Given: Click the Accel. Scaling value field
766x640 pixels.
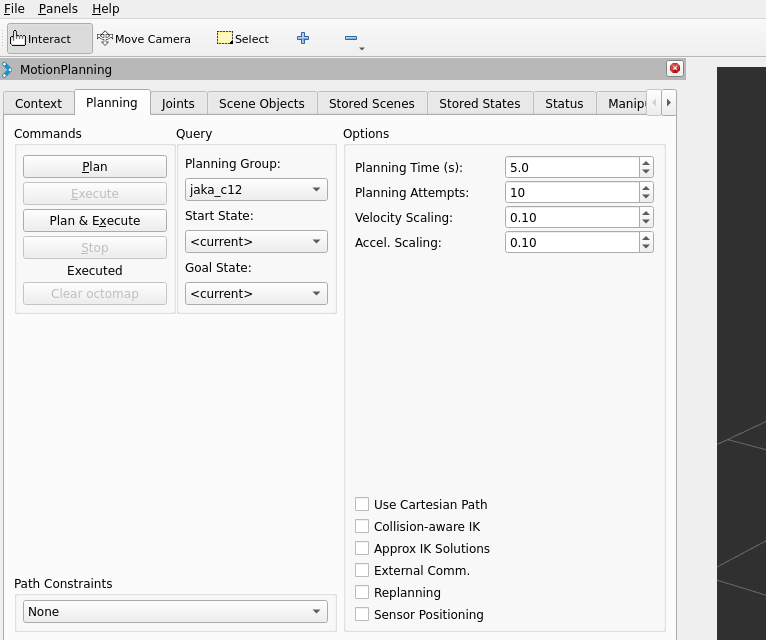Looking at the screenshot, I should click(x=572, y=242).
